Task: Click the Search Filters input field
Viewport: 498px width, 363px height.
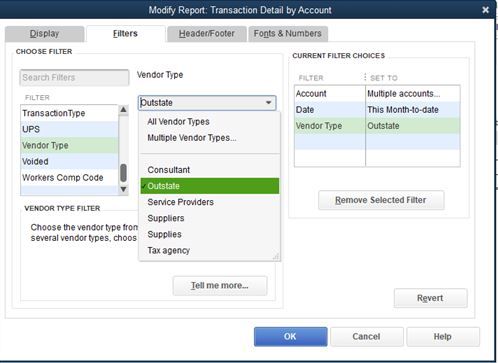Action: click(74, 78)
